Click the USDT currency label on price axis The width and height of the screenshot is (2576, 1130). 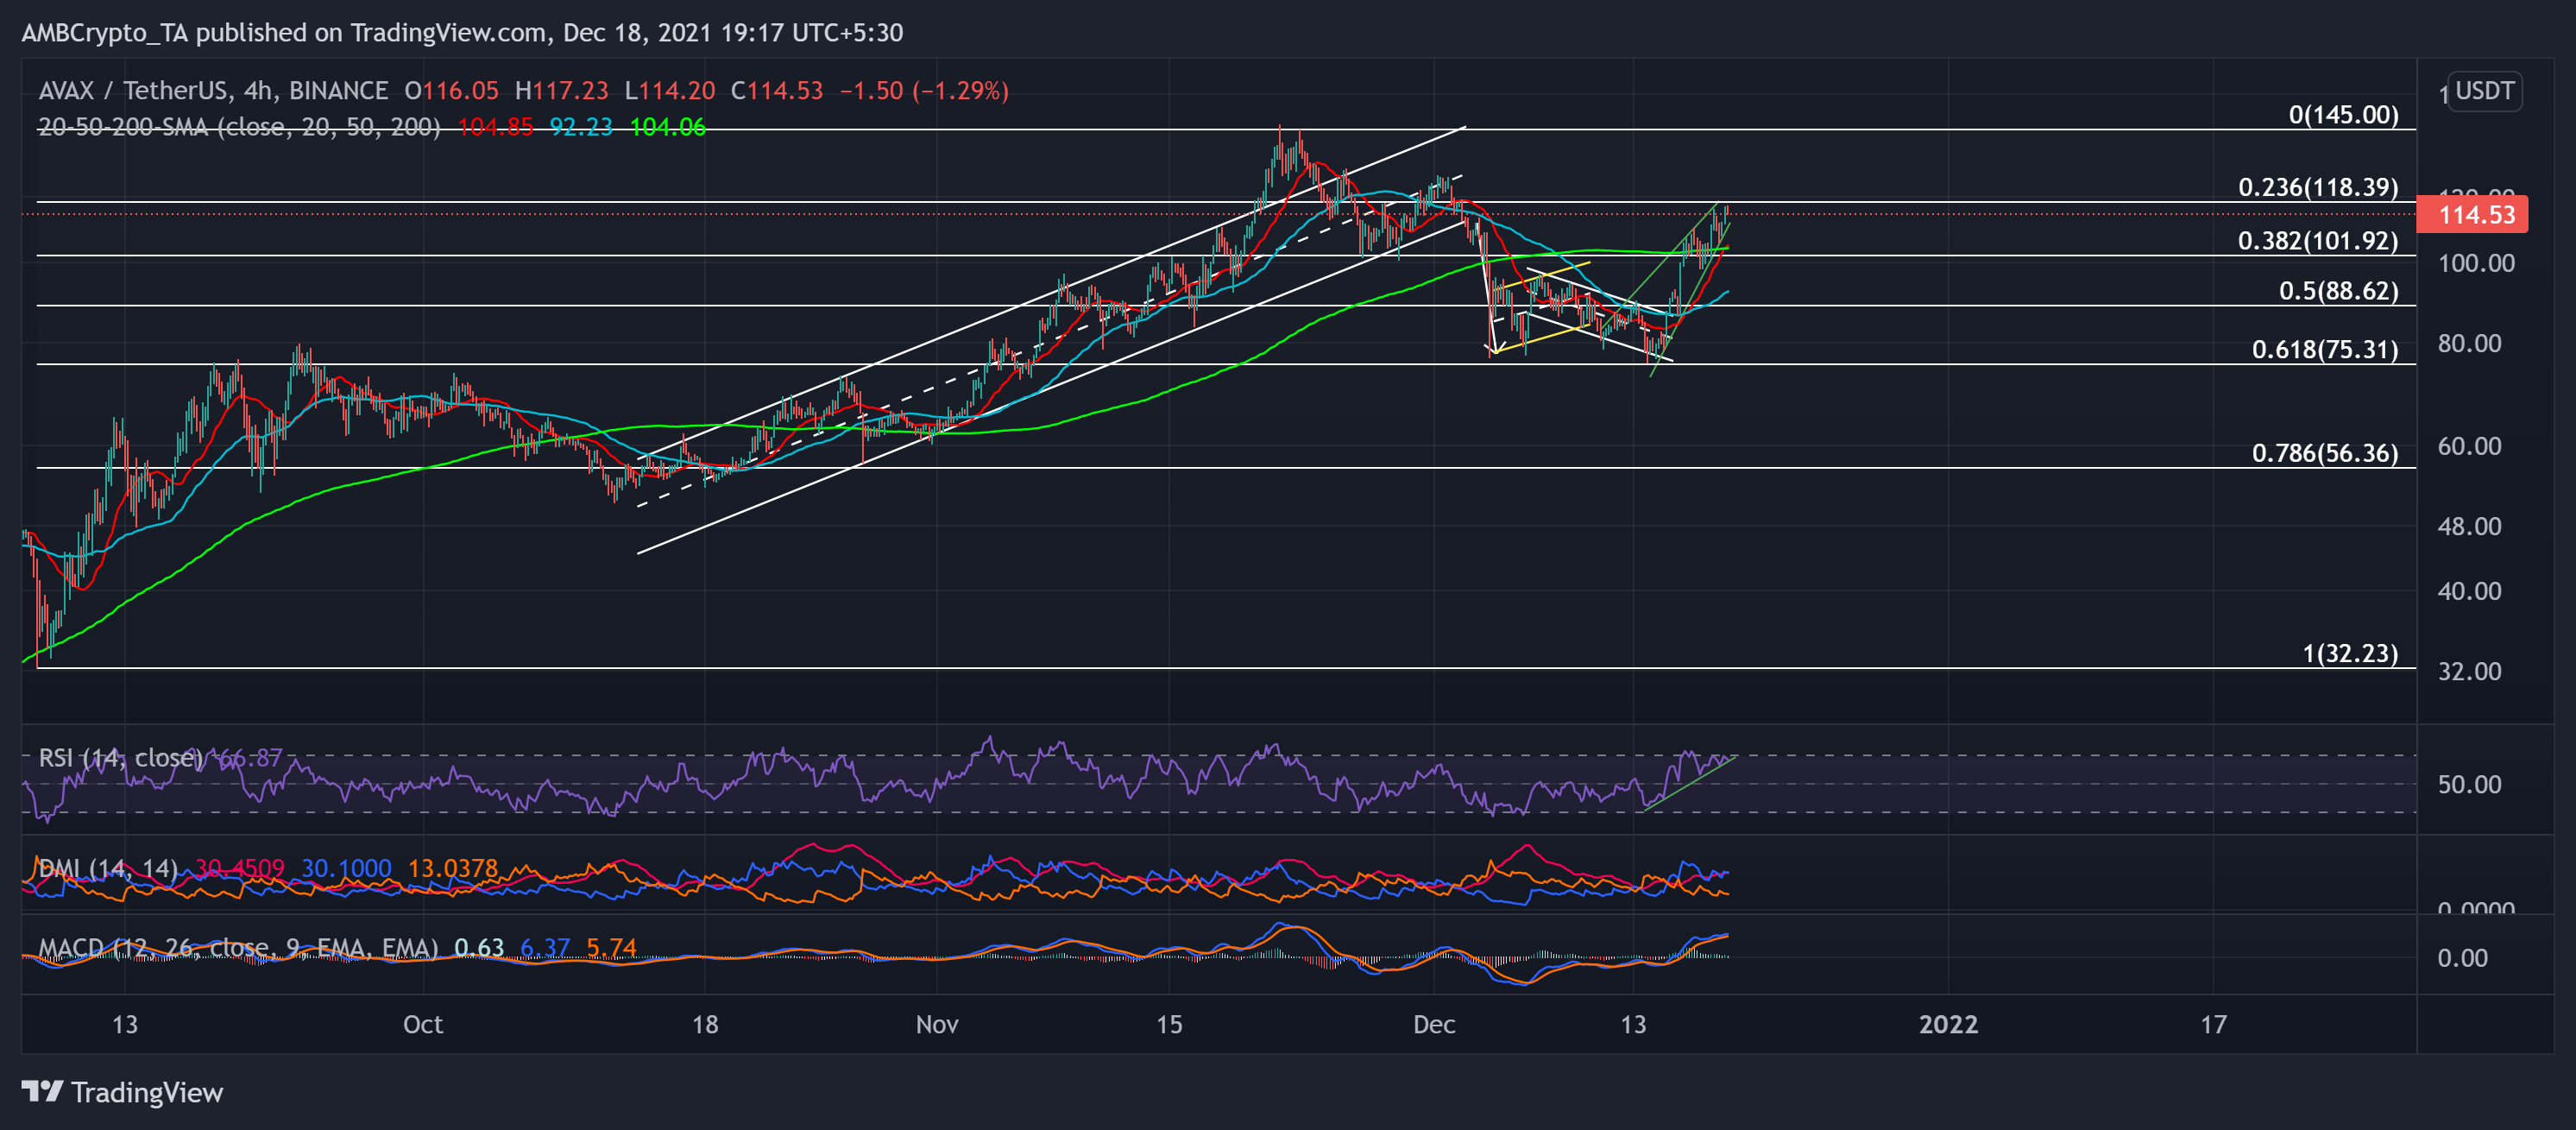[2487, 91]
